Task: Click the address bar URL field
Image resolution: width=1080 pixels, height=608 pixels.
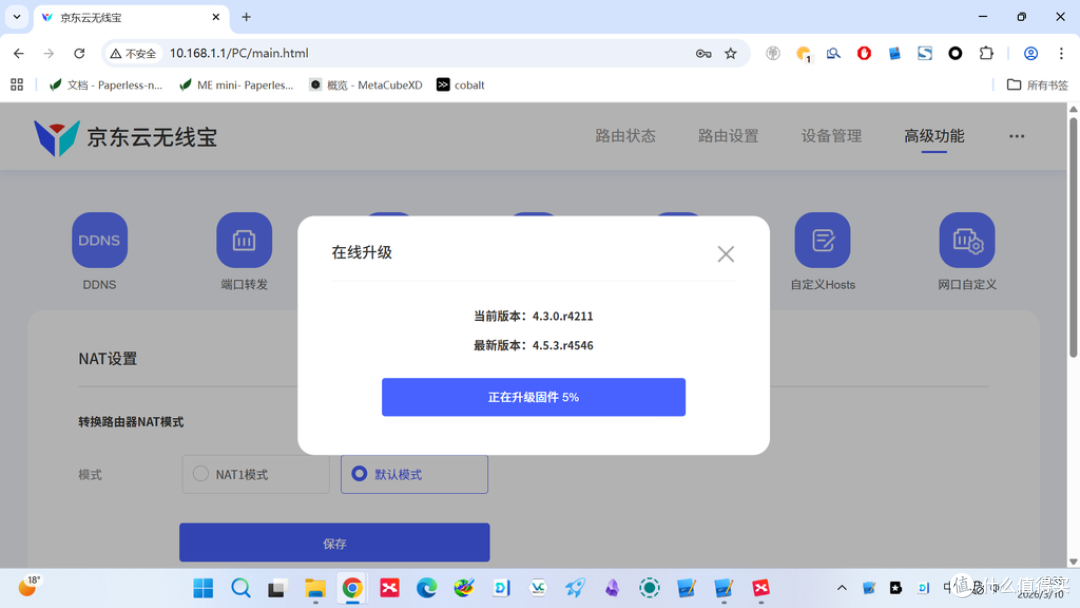Action: (427, 53)
